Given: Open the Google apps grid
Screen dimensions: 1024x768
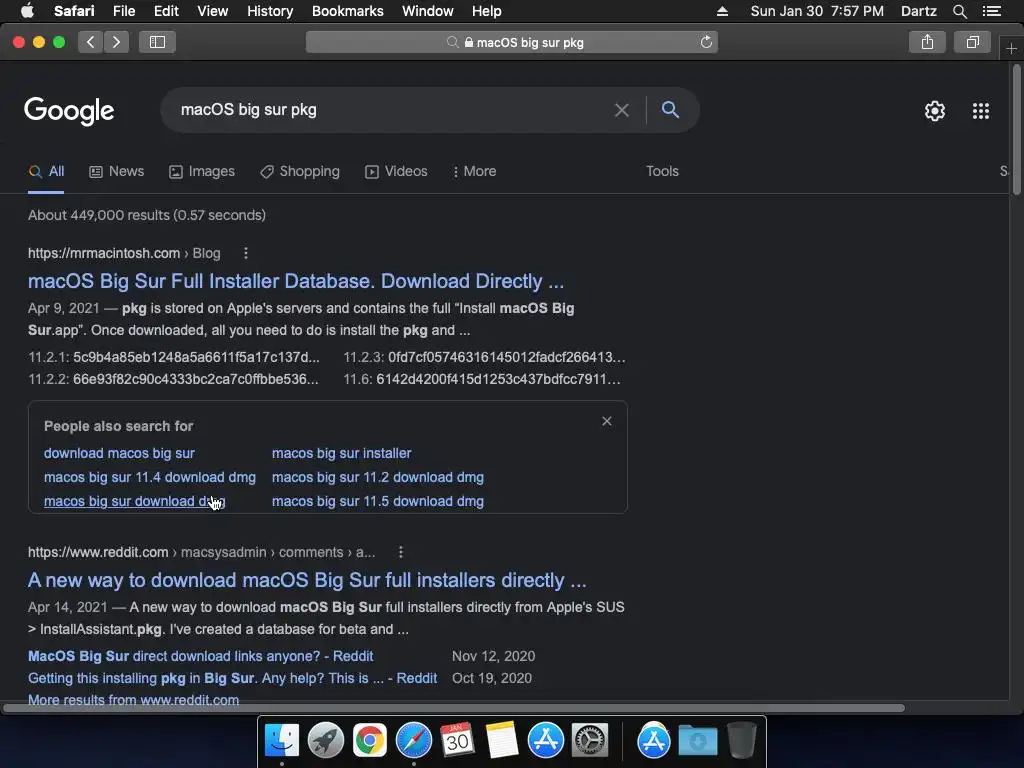Looking at the screenshot, I should [981, 111].
